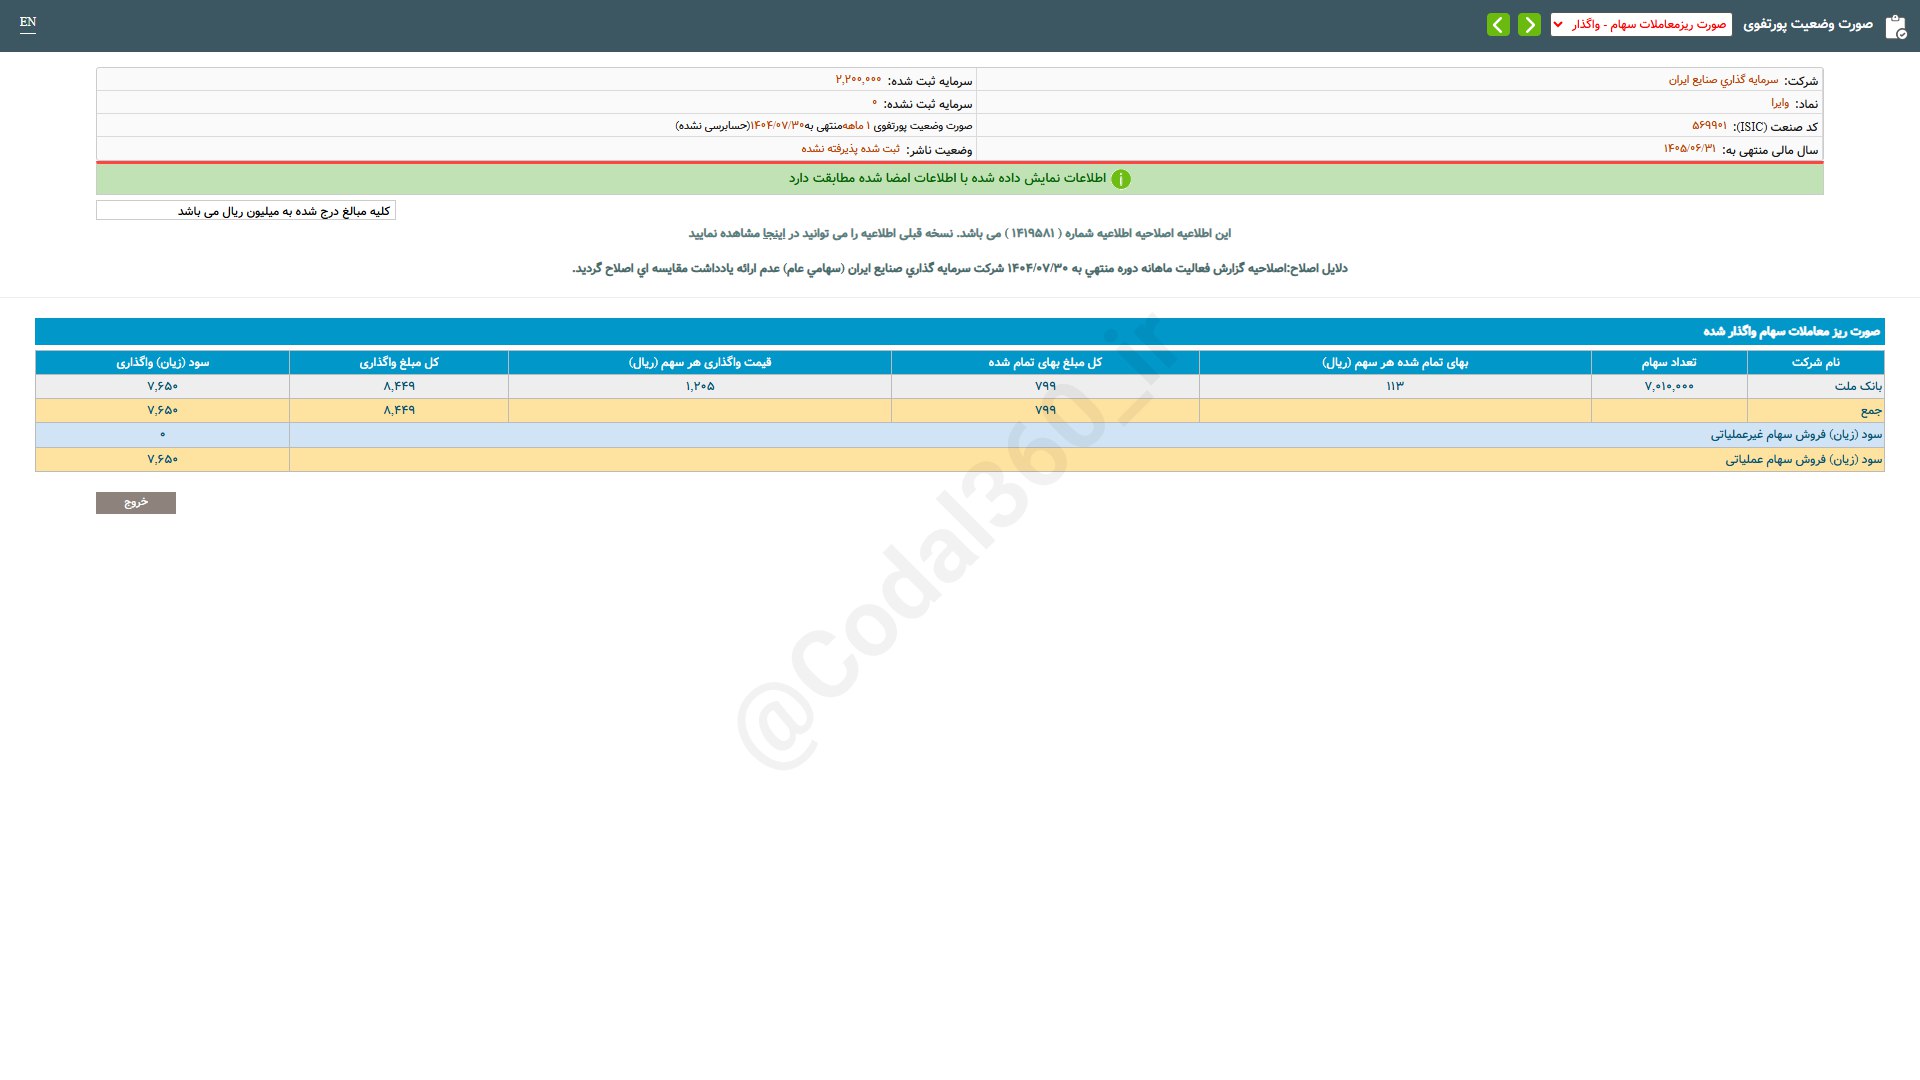The width and height of the screenshot is (1920, 1080).
Task: Click the red dropdown arrow of sheet selector
Action: 1558,25
